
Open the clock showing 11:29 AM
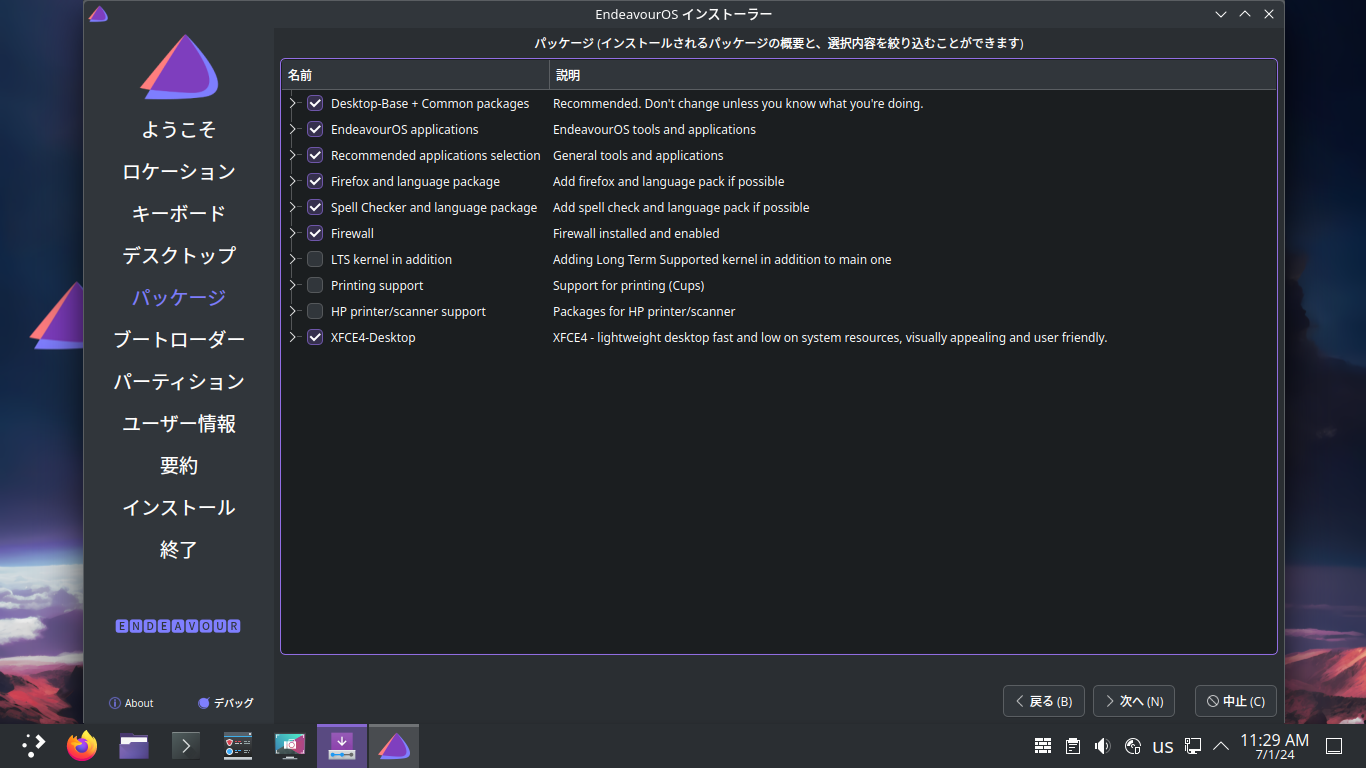1274,746
